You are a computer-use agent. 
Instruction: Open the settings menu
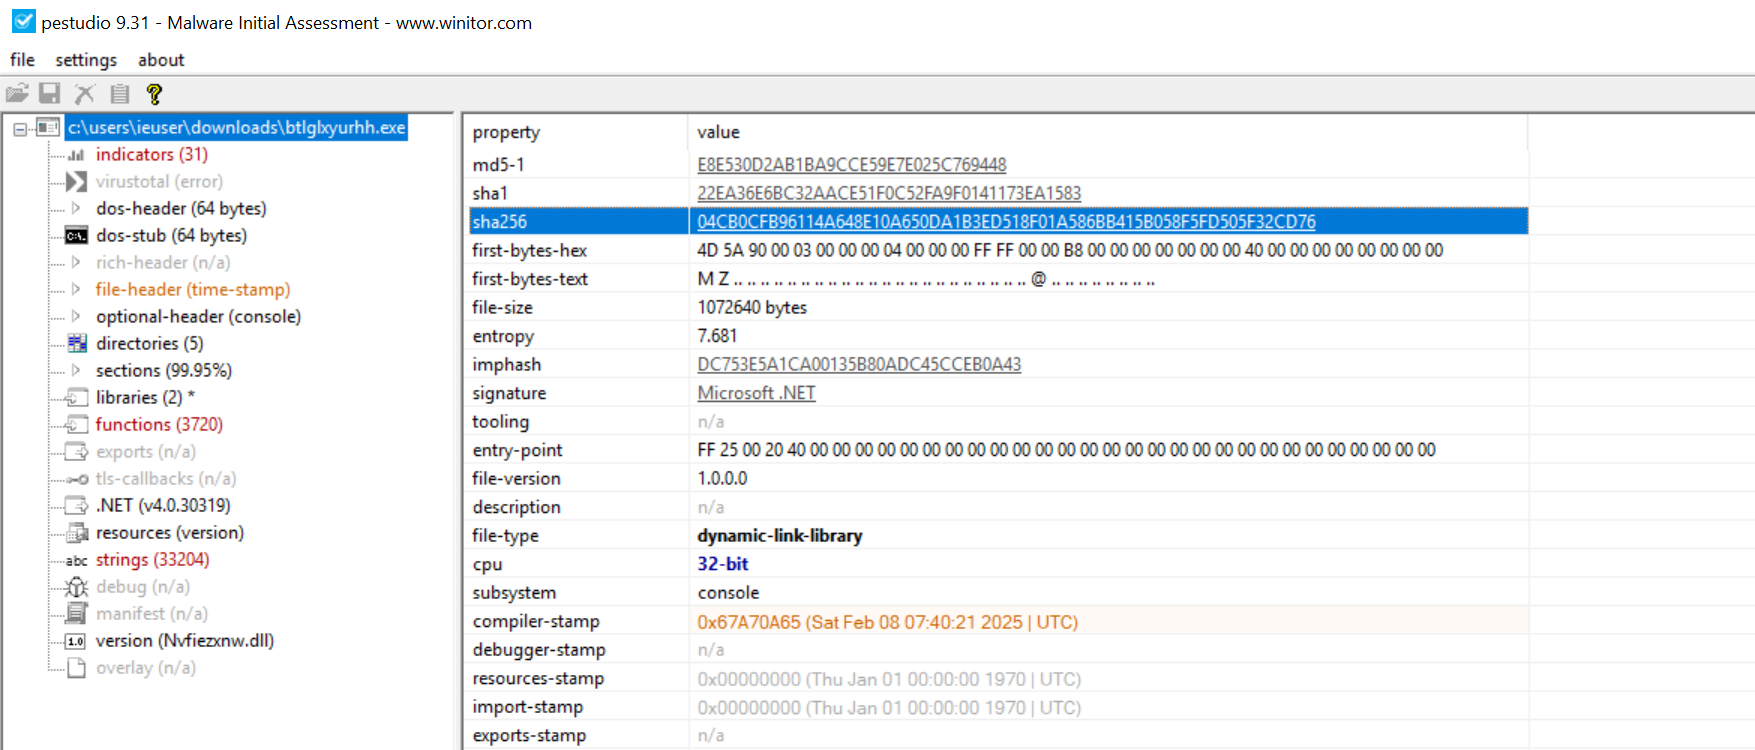86,60
